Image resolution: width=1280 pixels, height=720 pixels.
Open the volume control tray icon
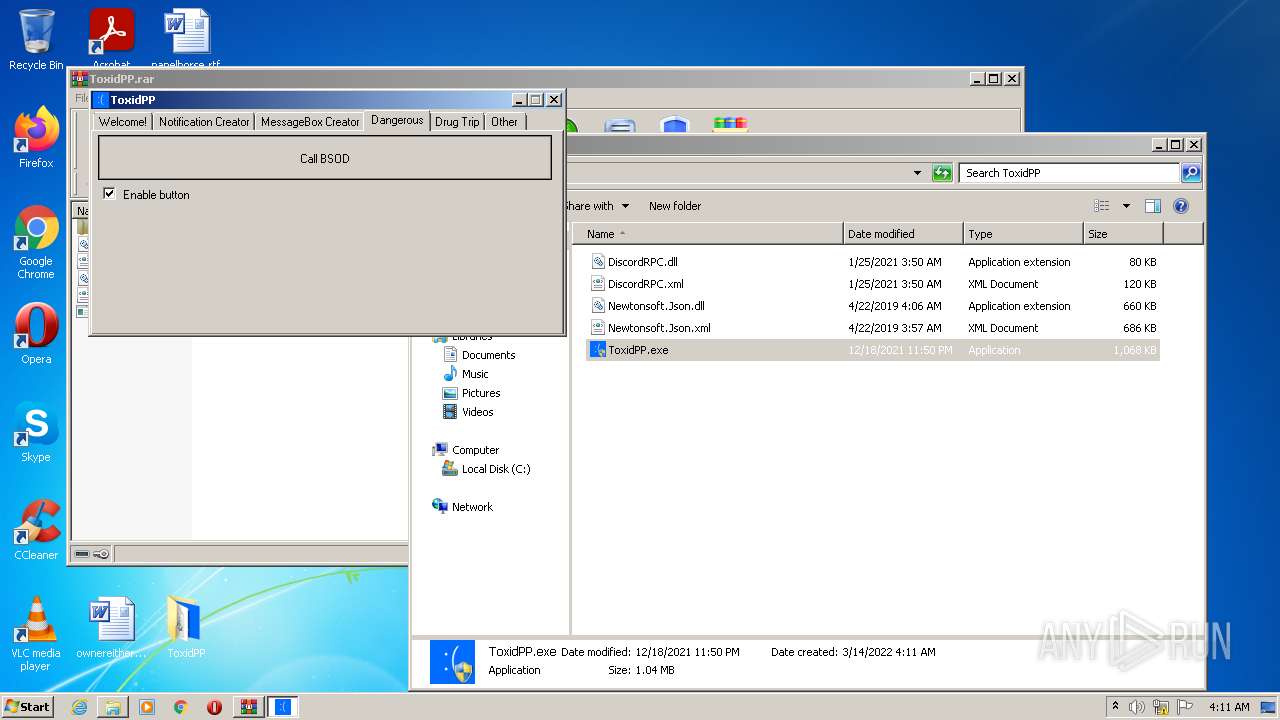[x=1137, y=707]
